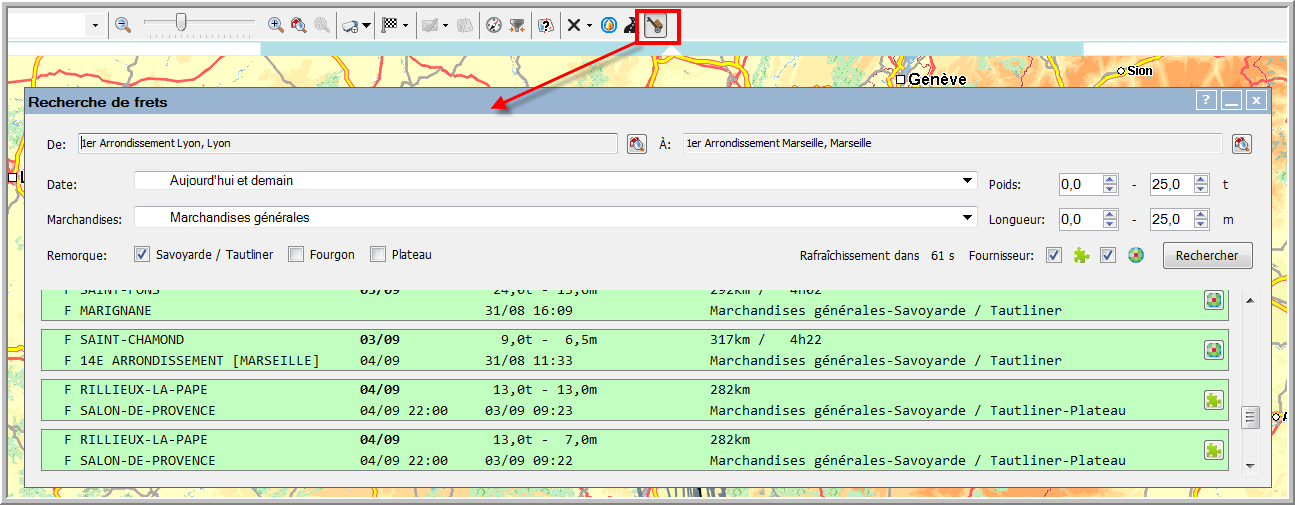Increase the maximum Longueur value

click(1199, 215)
